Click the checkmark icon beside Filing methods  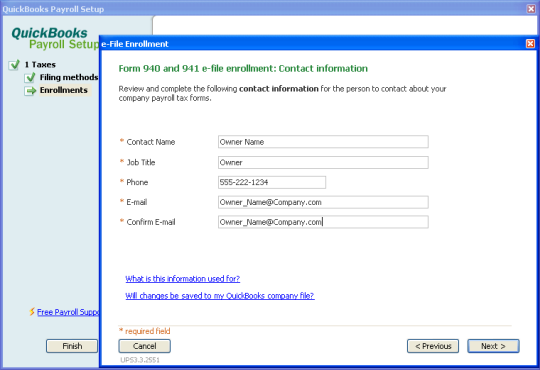(30, 78)
